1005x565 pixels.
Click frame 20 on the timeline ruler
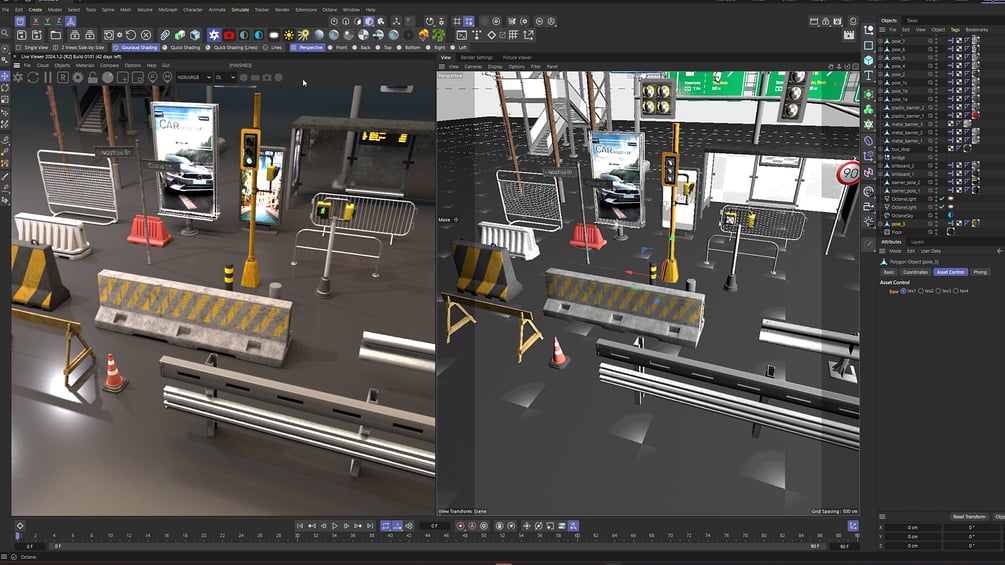click(x=204, y=534)
